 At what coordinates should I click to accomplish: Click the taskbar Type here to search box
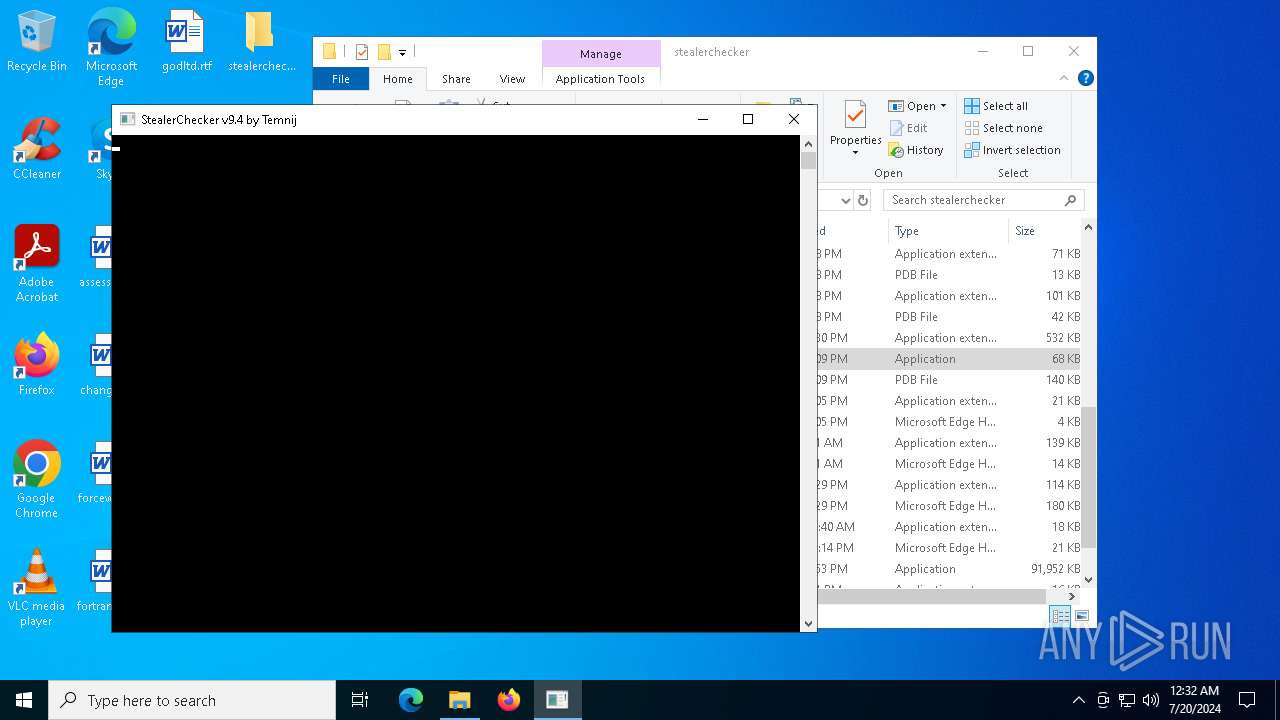(x=192, y=700)
